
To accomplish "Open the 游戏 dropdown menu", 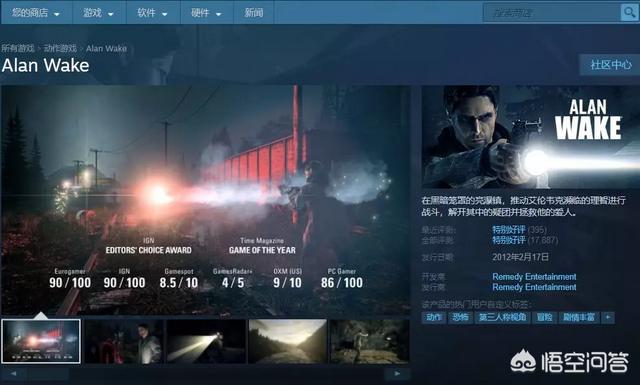I will pyautogui.click(x=99, y=13).
